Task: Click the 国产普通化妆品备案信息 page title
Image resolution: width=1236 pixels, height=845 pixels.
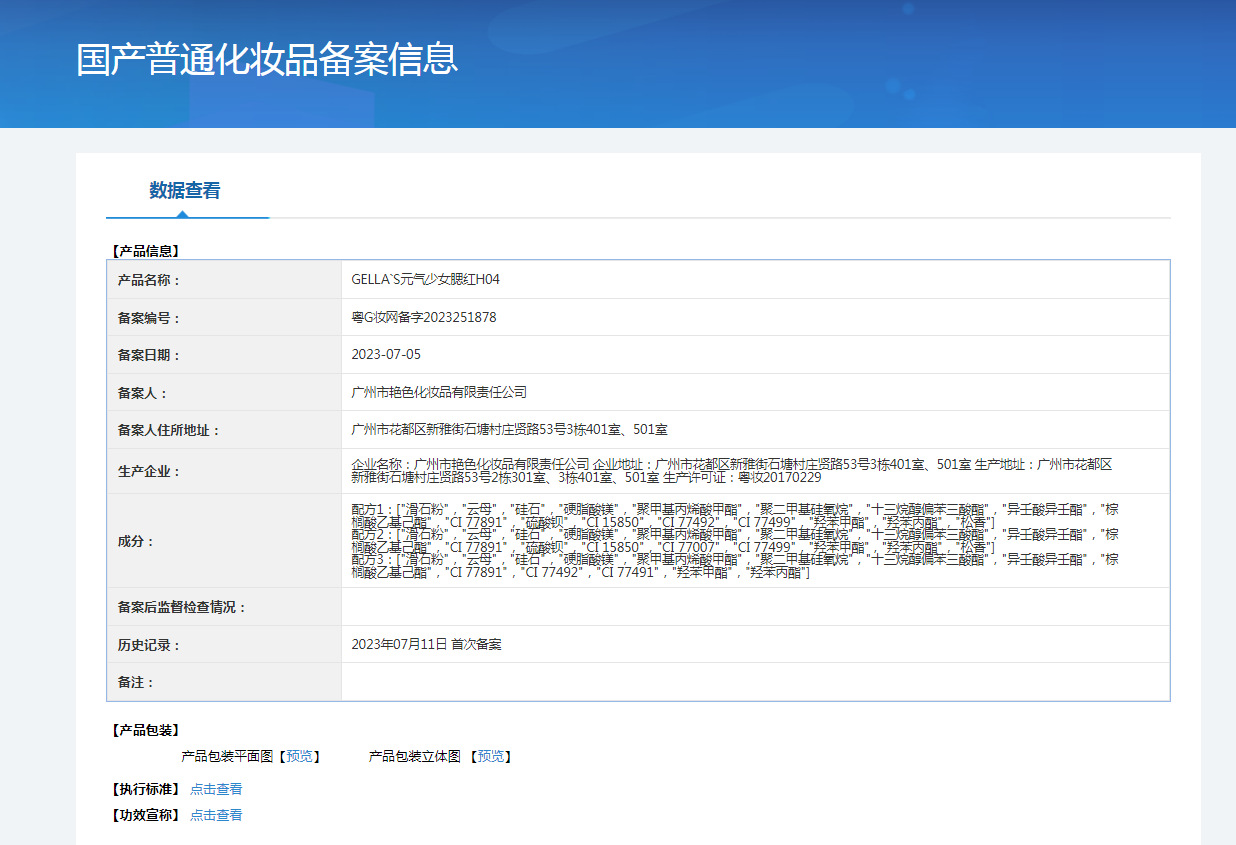Action: coord(267,60)
